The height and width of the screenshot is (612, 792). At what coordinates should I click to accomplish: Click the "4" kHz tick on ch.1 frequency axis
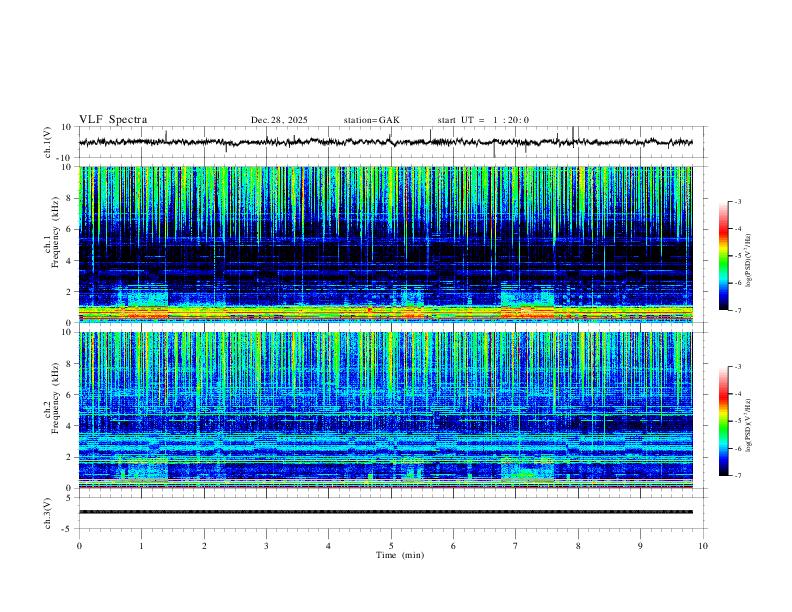70,261
